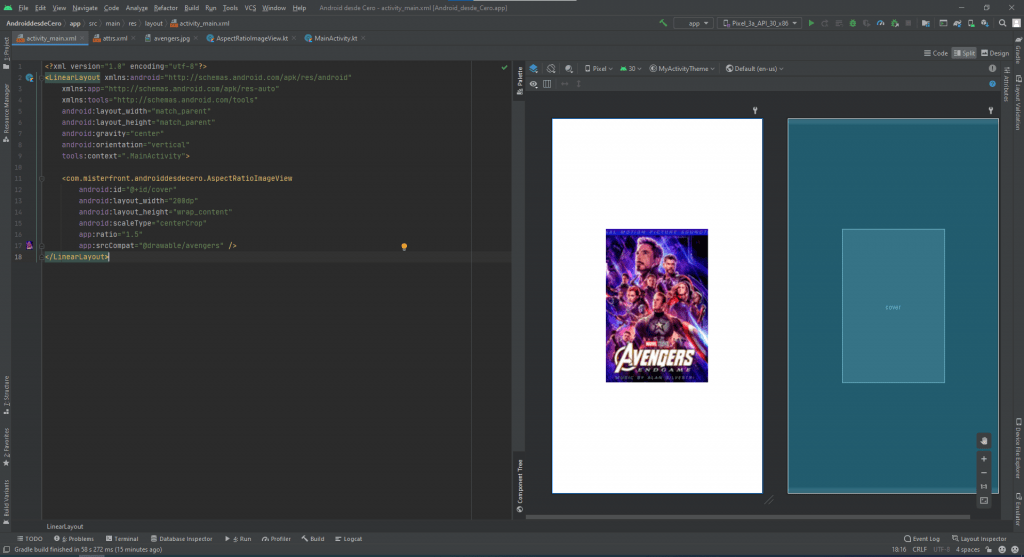The image size is (1024, 557).
Task: Open the AVD Manager icon
Action: point(971,24)
